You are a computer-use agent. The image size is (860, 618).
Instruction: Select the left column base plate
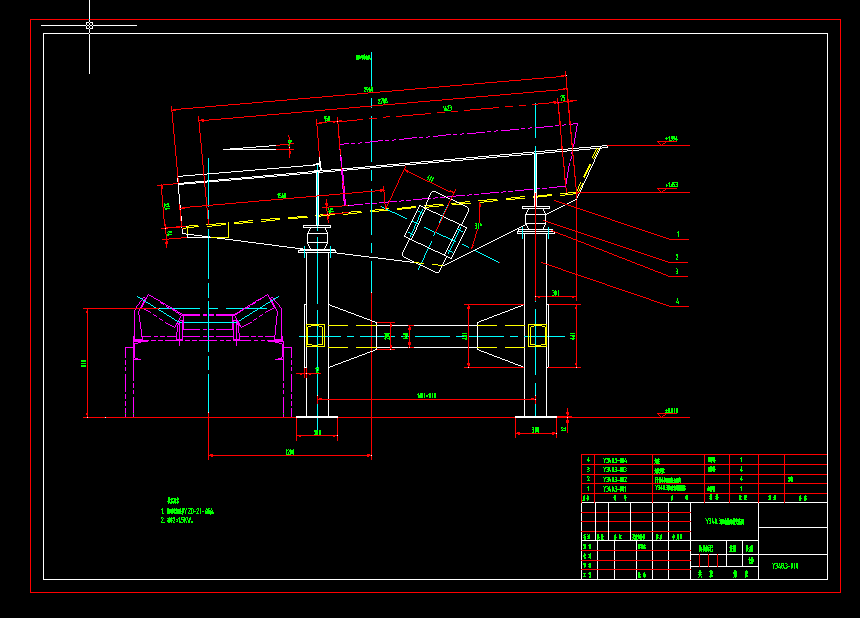pos(317,417)
